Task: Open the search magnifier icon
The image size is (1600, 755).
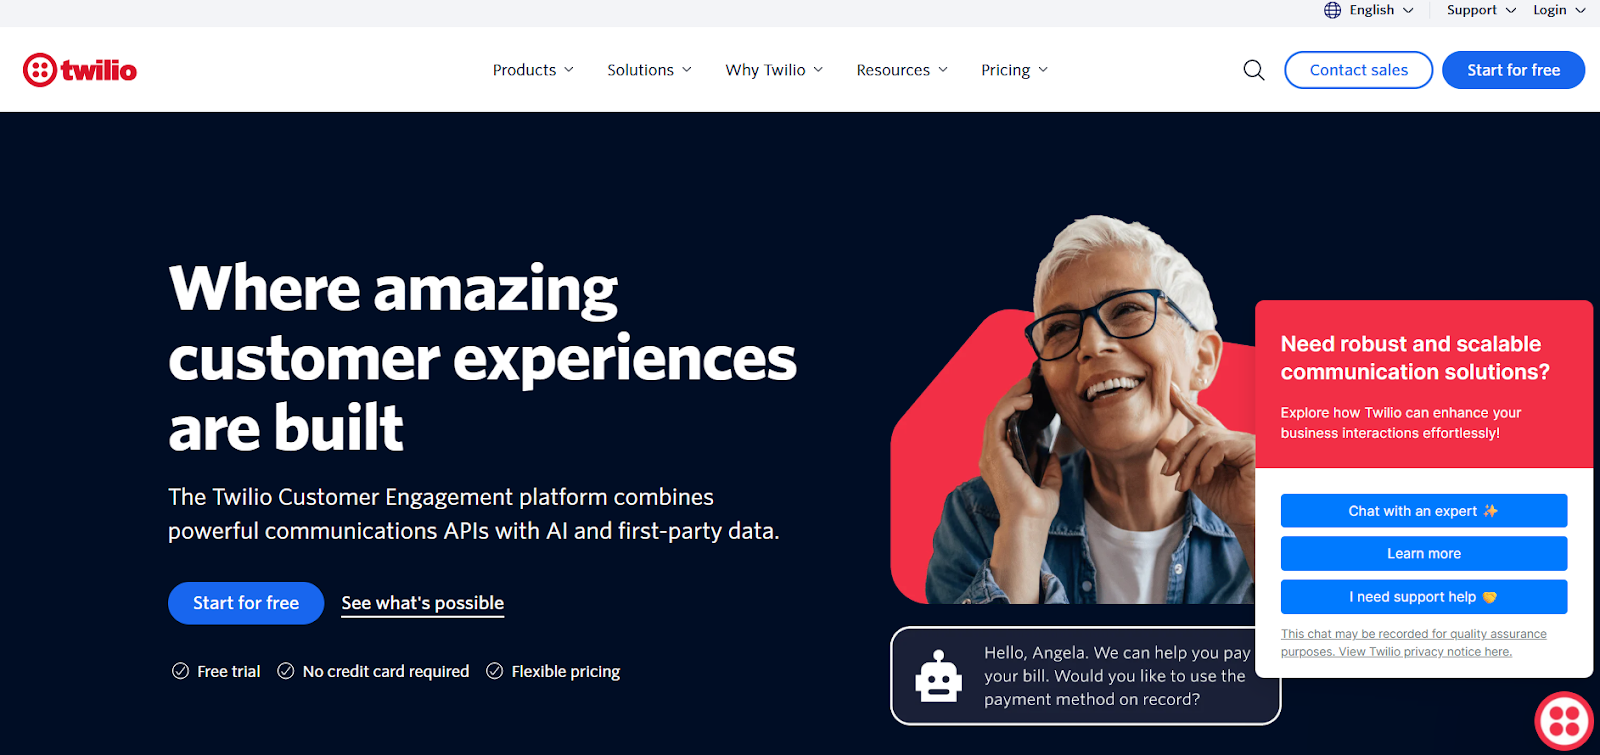Action: tap(1254, 70)
